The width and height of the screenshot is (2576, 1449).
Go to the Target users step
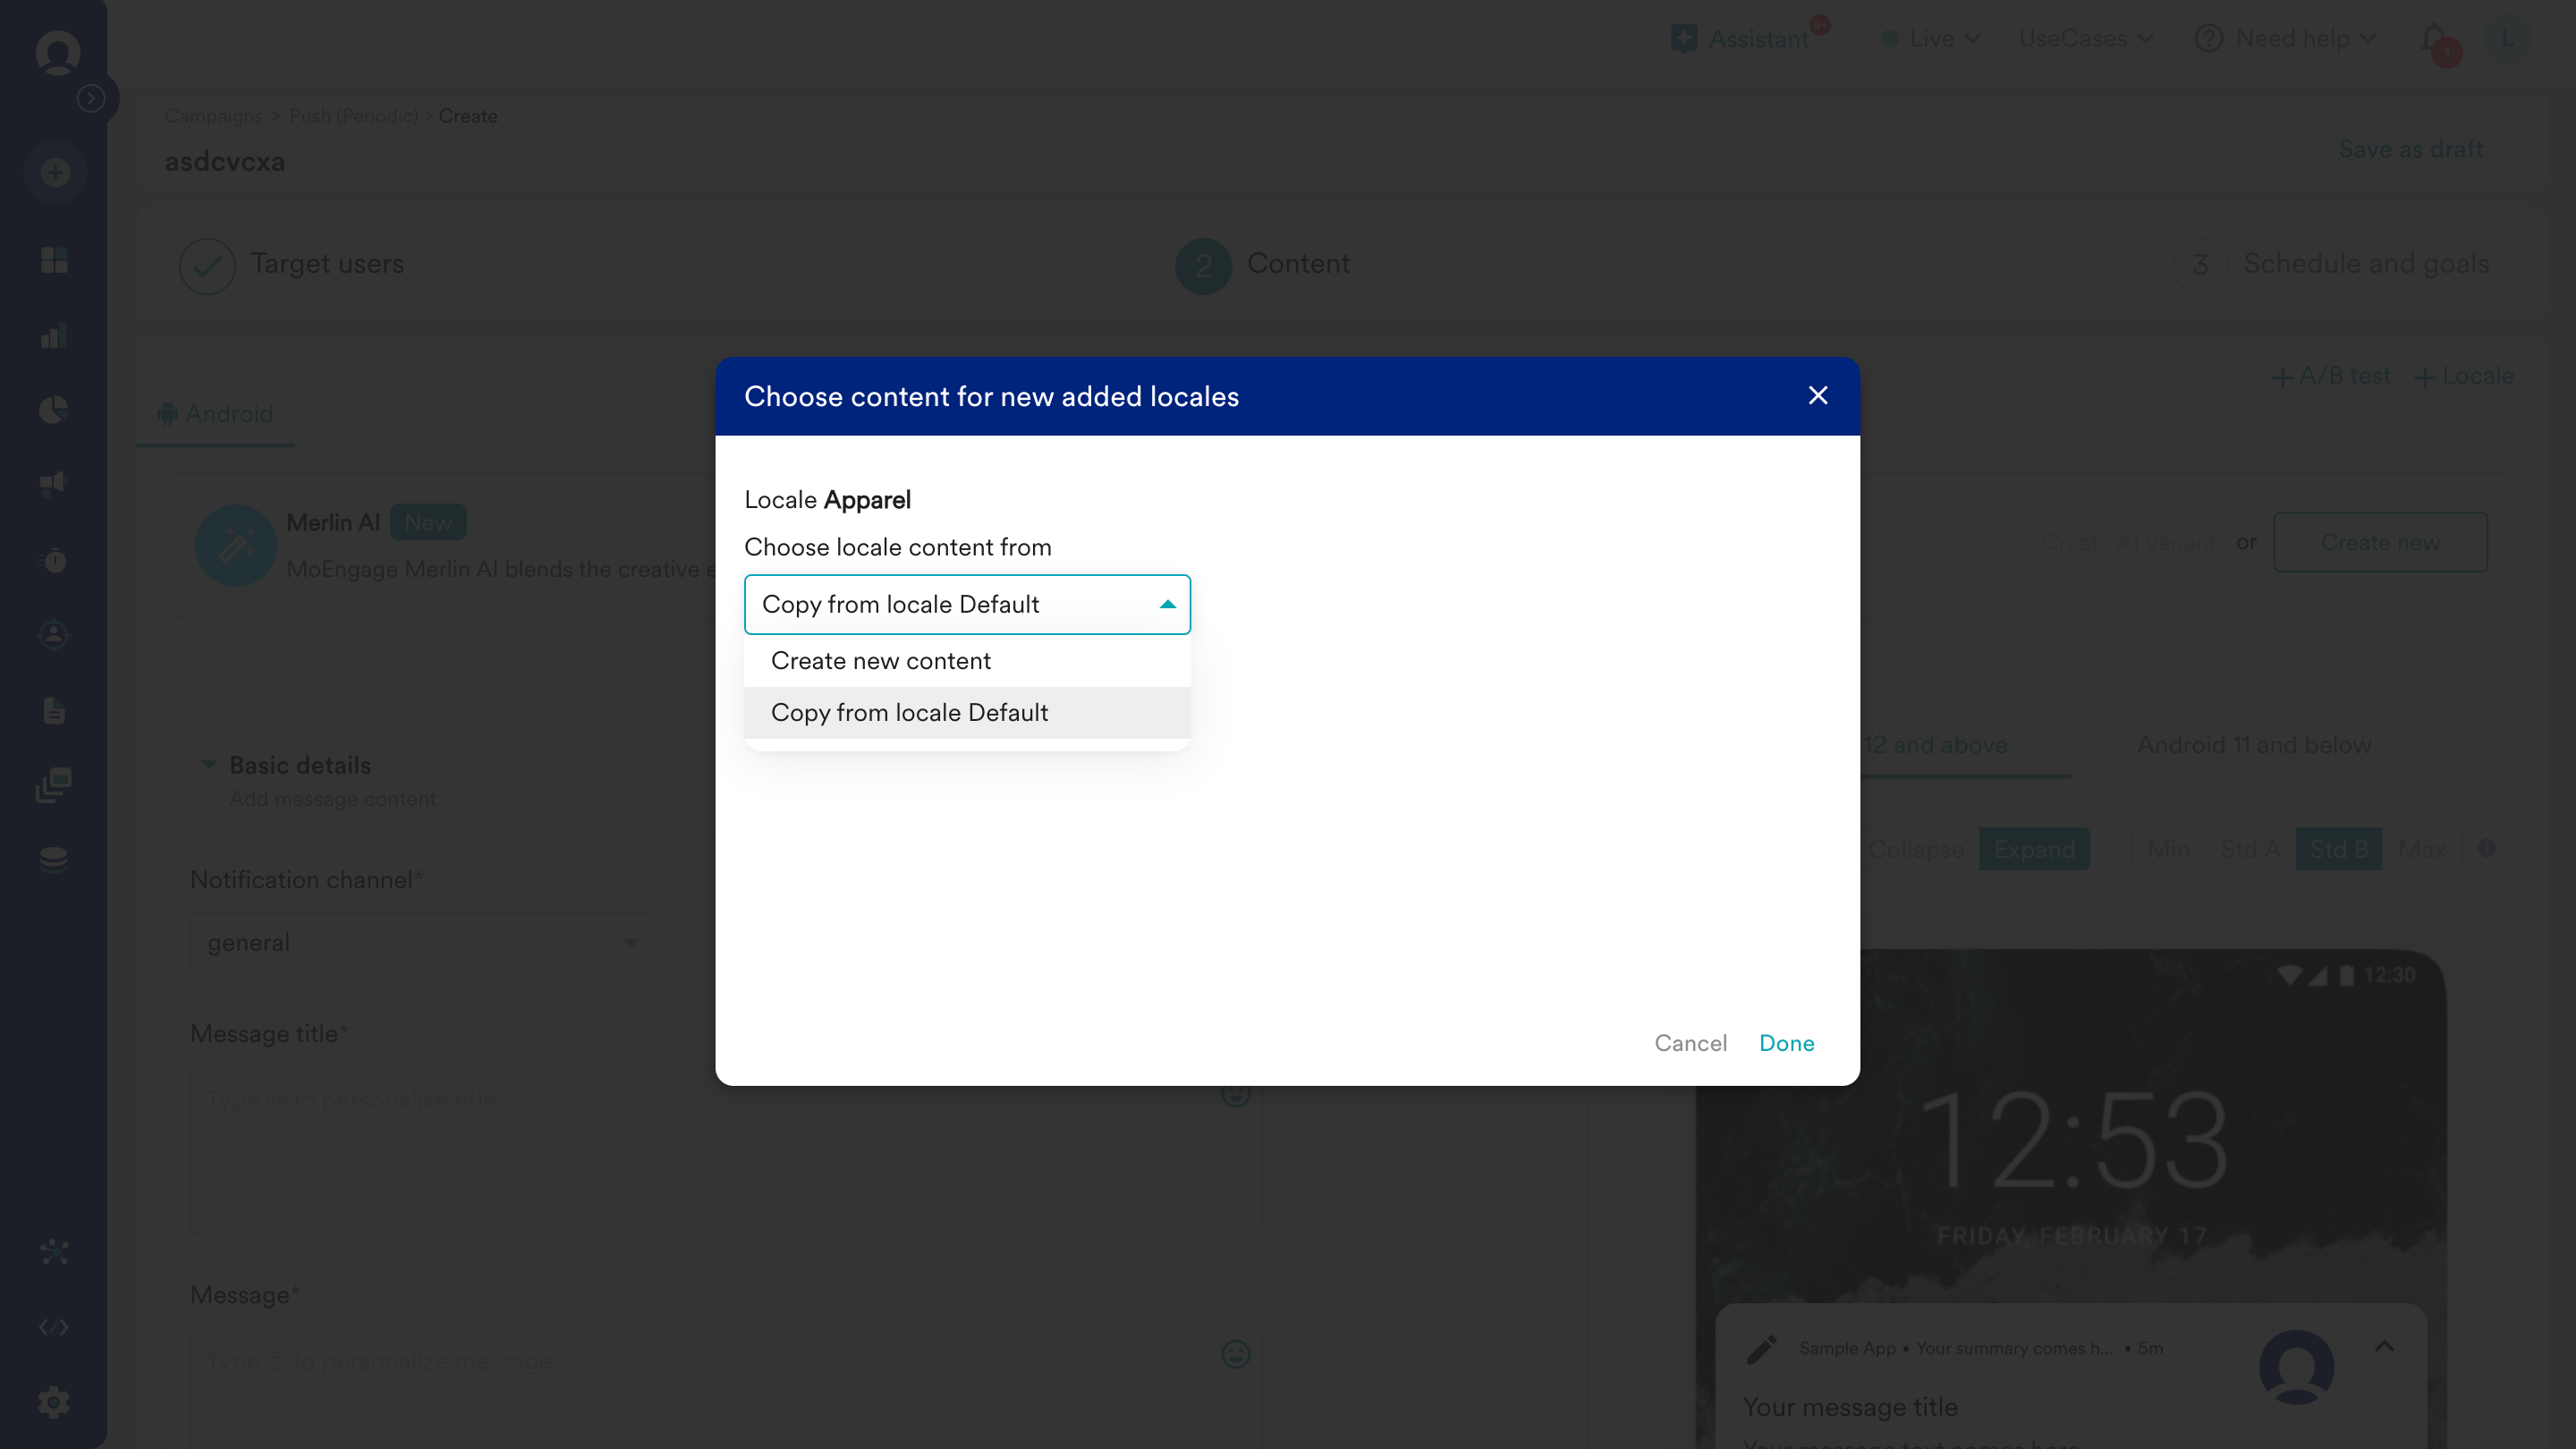point(291,264)
